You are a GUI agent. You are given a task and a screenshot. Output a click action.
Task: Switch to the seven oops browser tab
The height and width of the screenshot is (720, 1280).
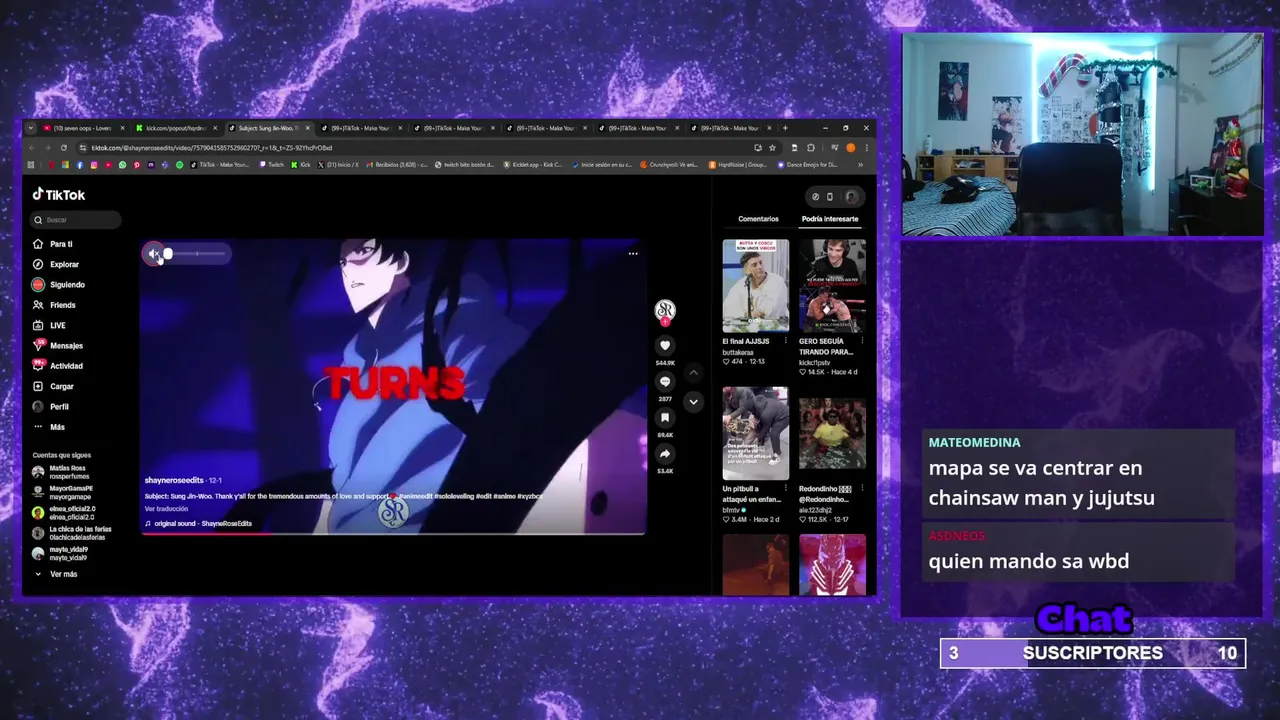[82, 128]
